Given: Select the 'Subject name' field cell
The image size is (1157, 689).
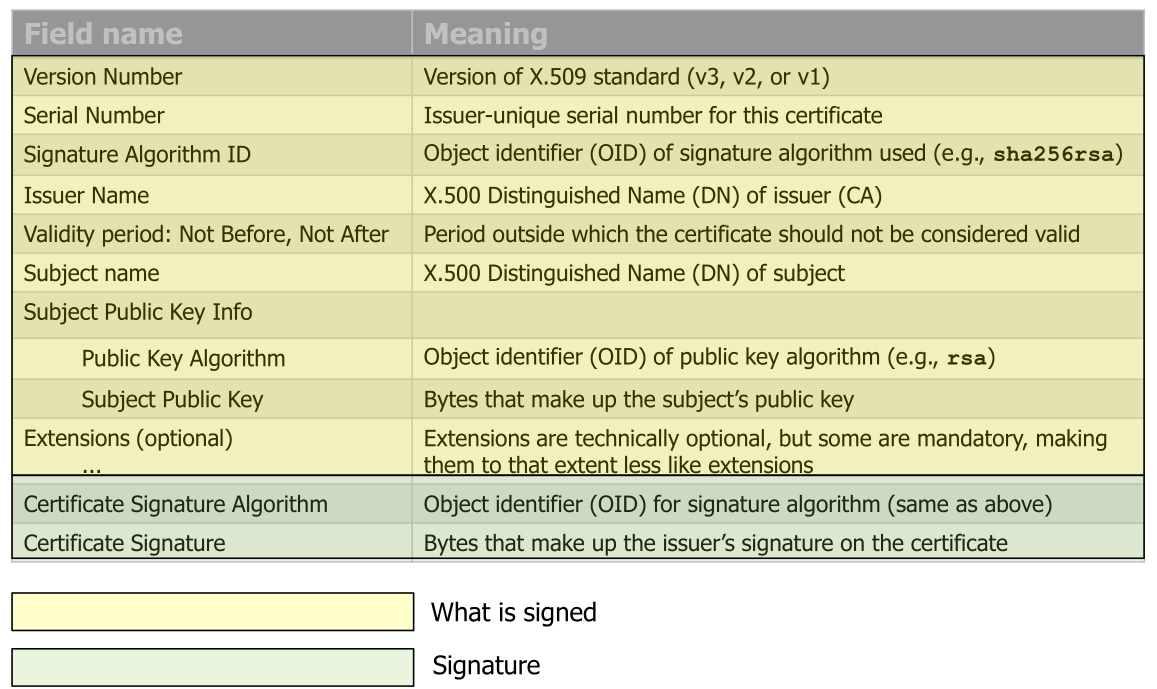Looking at the screenshot, I should pyautogui.click(x=91, y=273).
